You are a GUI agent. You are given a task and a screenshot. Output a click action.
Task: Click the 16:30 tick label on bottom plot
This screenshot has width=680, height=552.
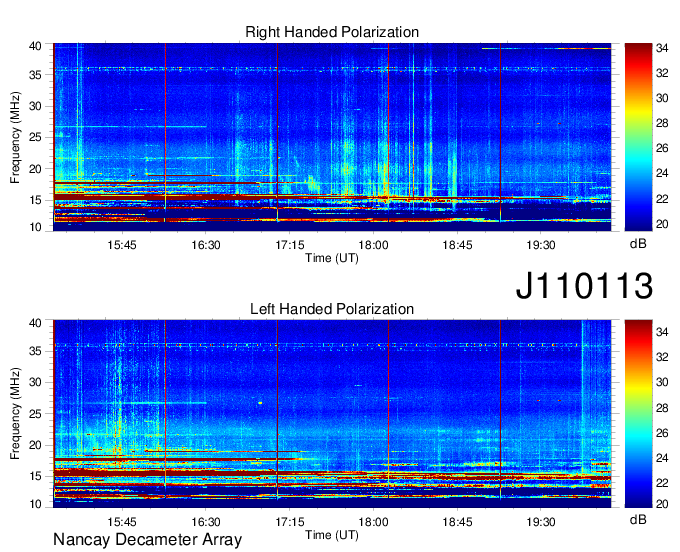point(206,522)
